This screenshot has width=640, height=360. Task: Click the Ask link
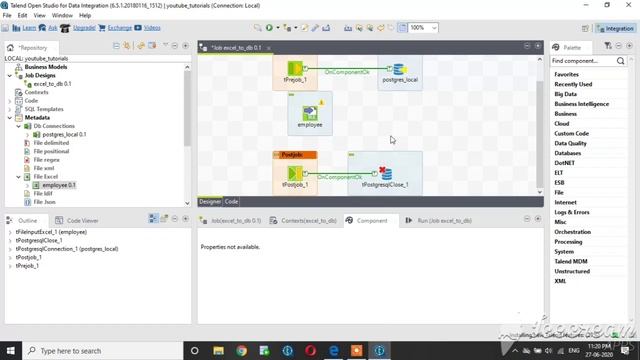pyautogui.click(x=53, y=28)
